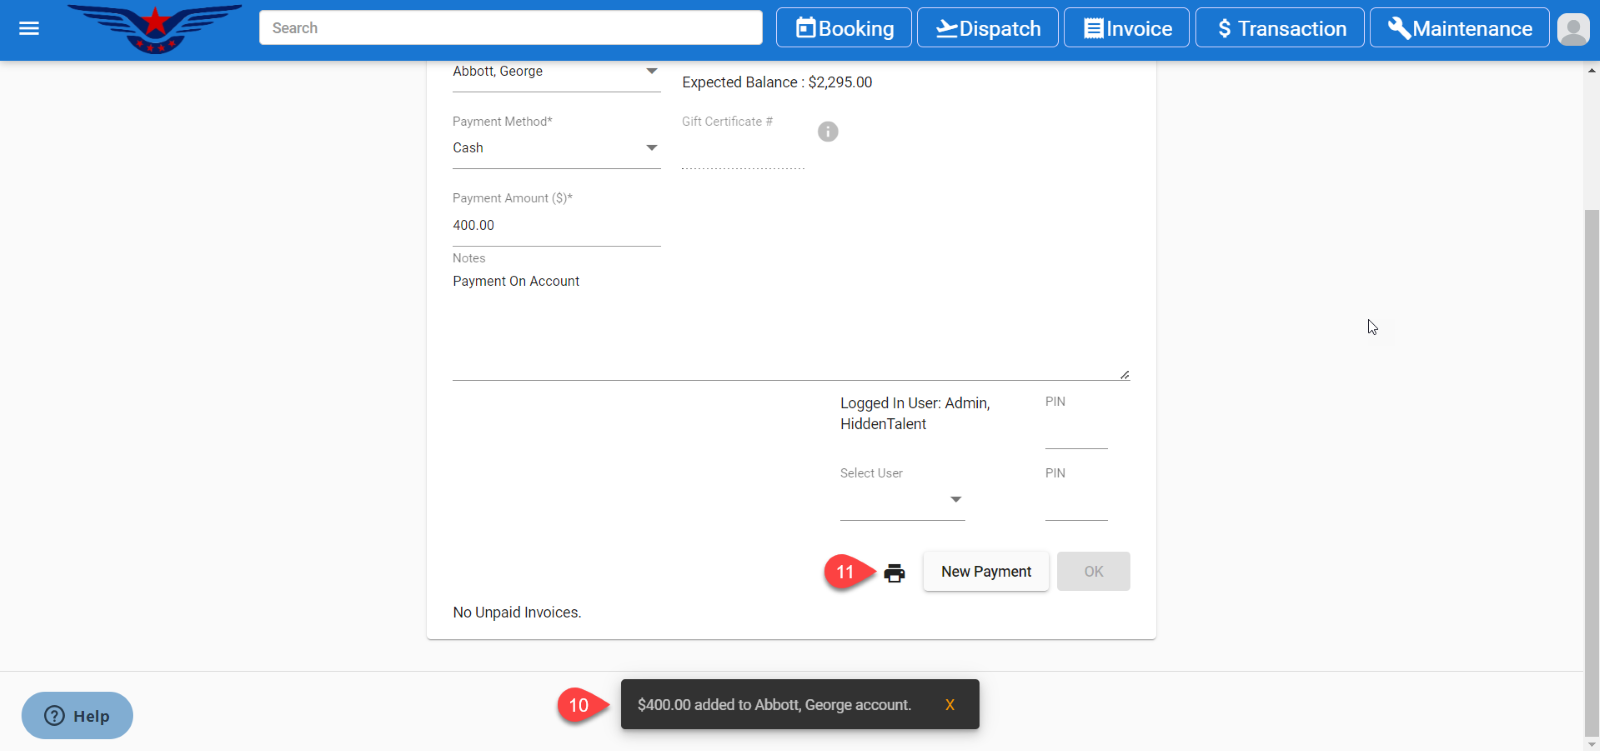
Task: Open the hamburger navigation menu
Action: point(29,28)
